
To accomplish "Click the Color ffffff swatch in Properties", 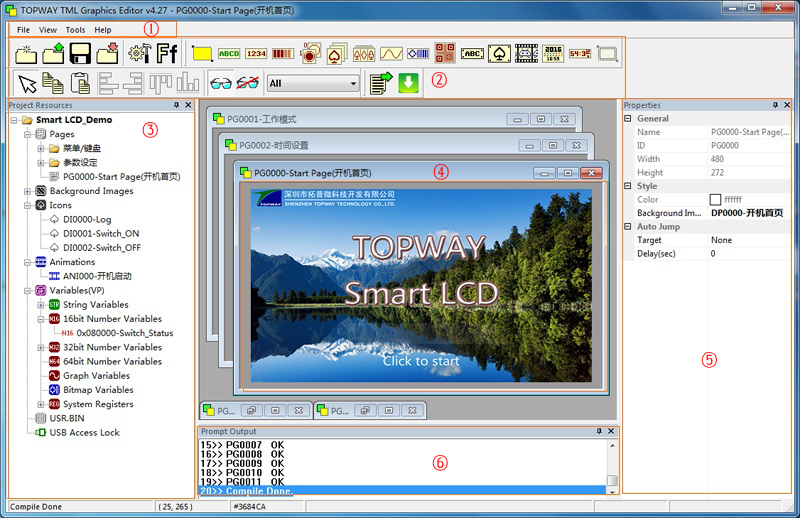I will tap(715, 200).
